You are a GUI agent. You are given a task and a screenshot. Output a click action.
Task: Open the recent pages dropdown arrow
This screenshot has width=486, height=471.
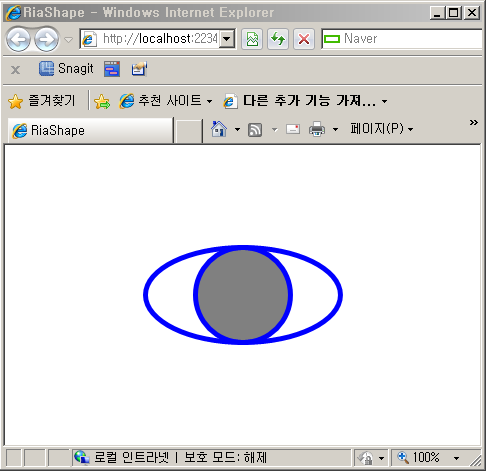click(68, 40)
